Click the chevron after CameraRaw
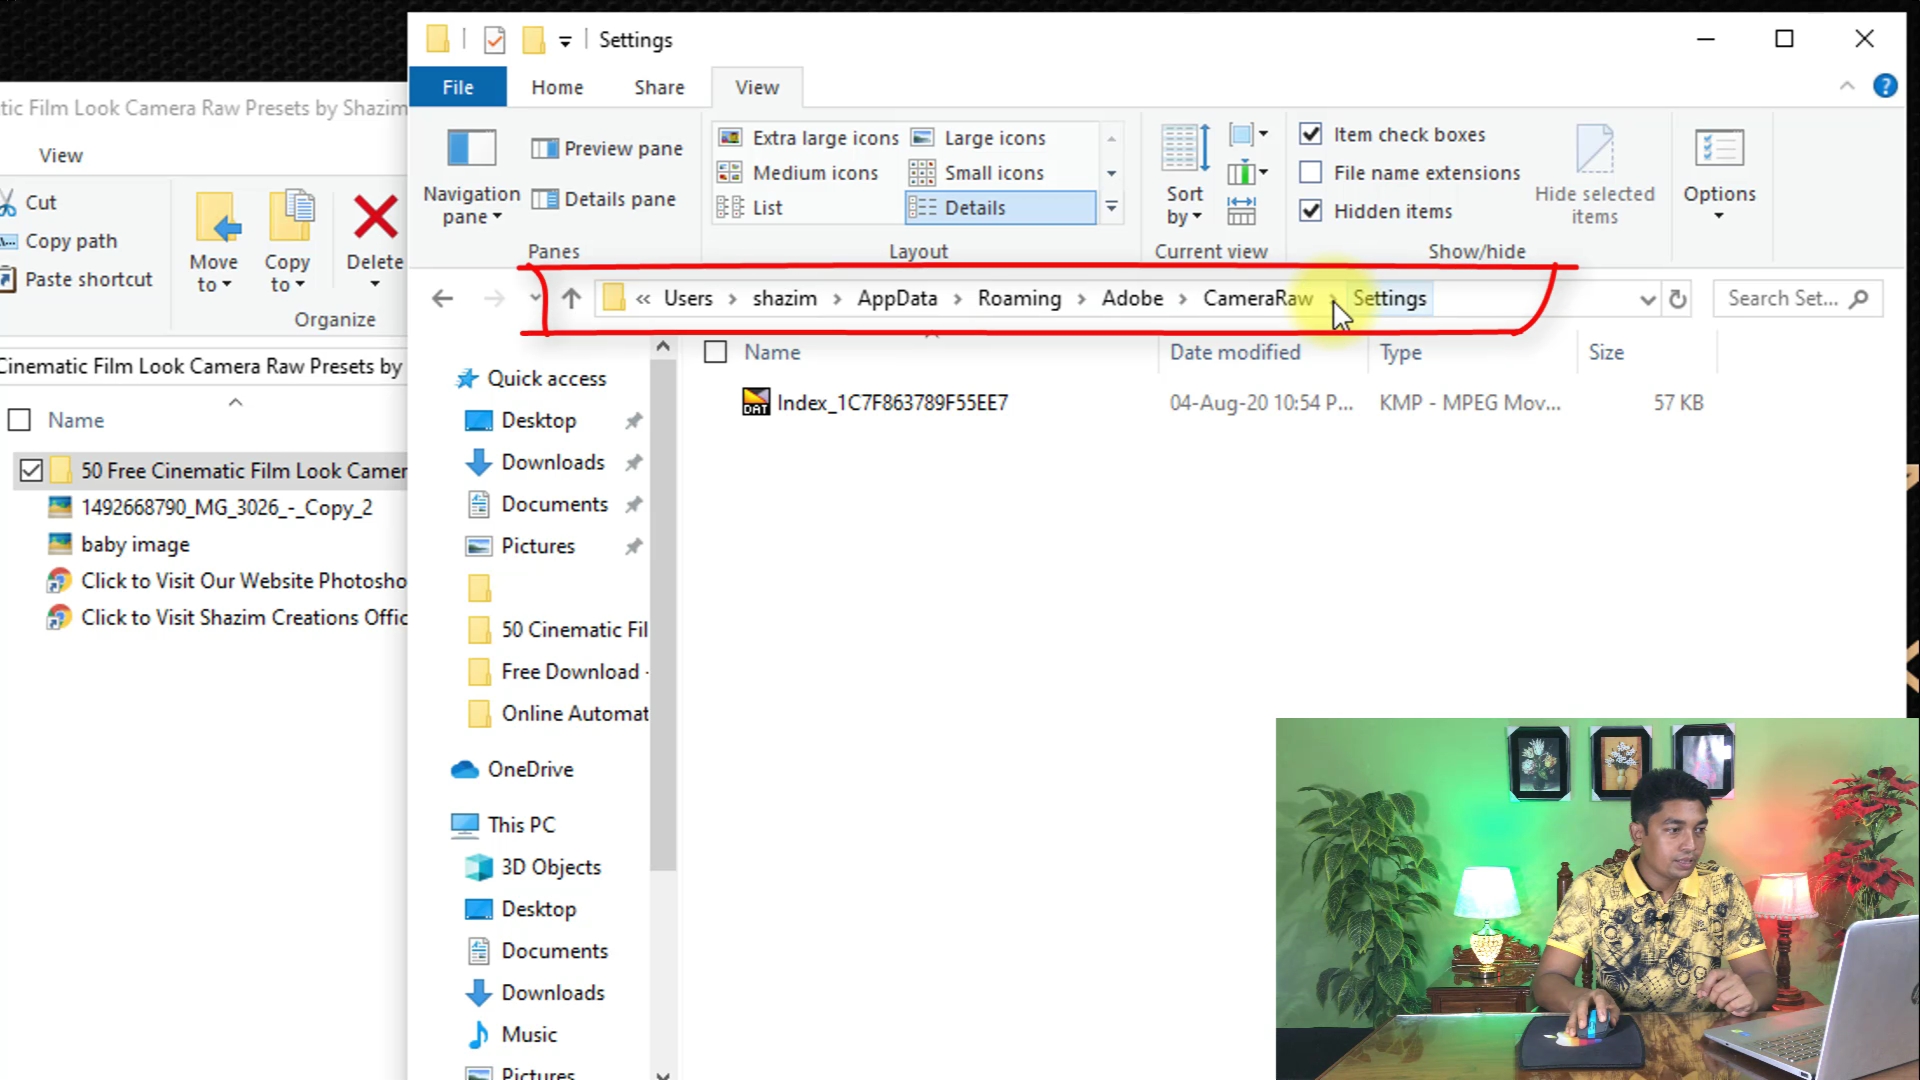Image resolution: width=1920 pixels, height=1080 pixels. point(1333,299)
